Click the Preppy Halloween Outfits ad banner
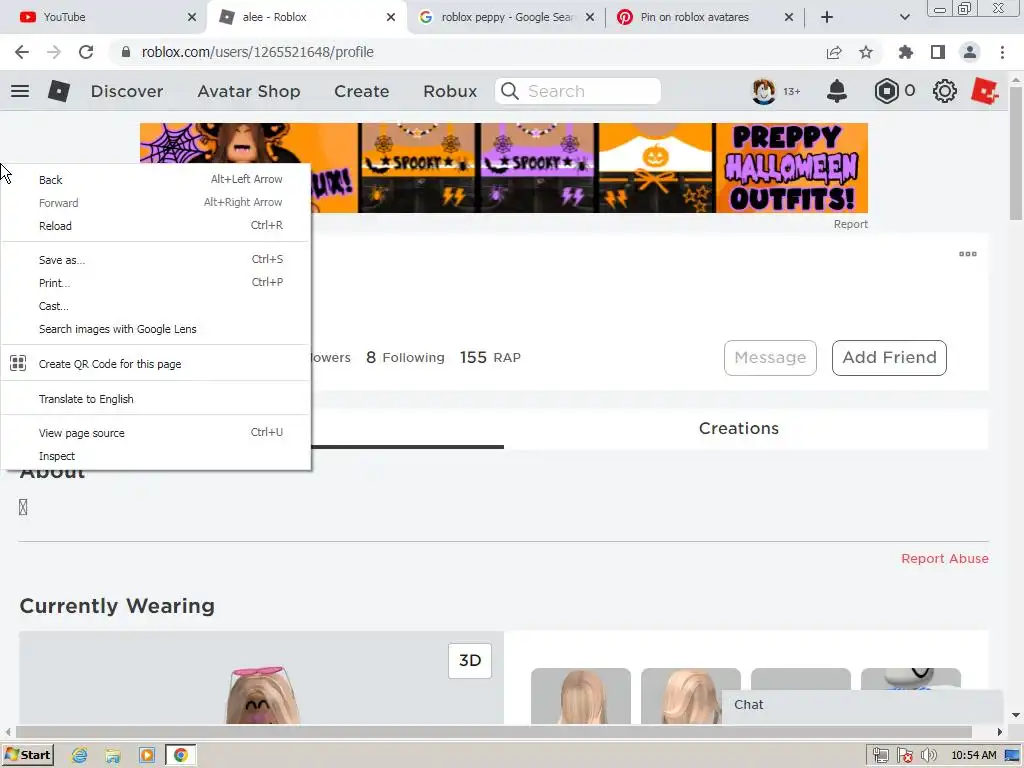 [504, 168]
